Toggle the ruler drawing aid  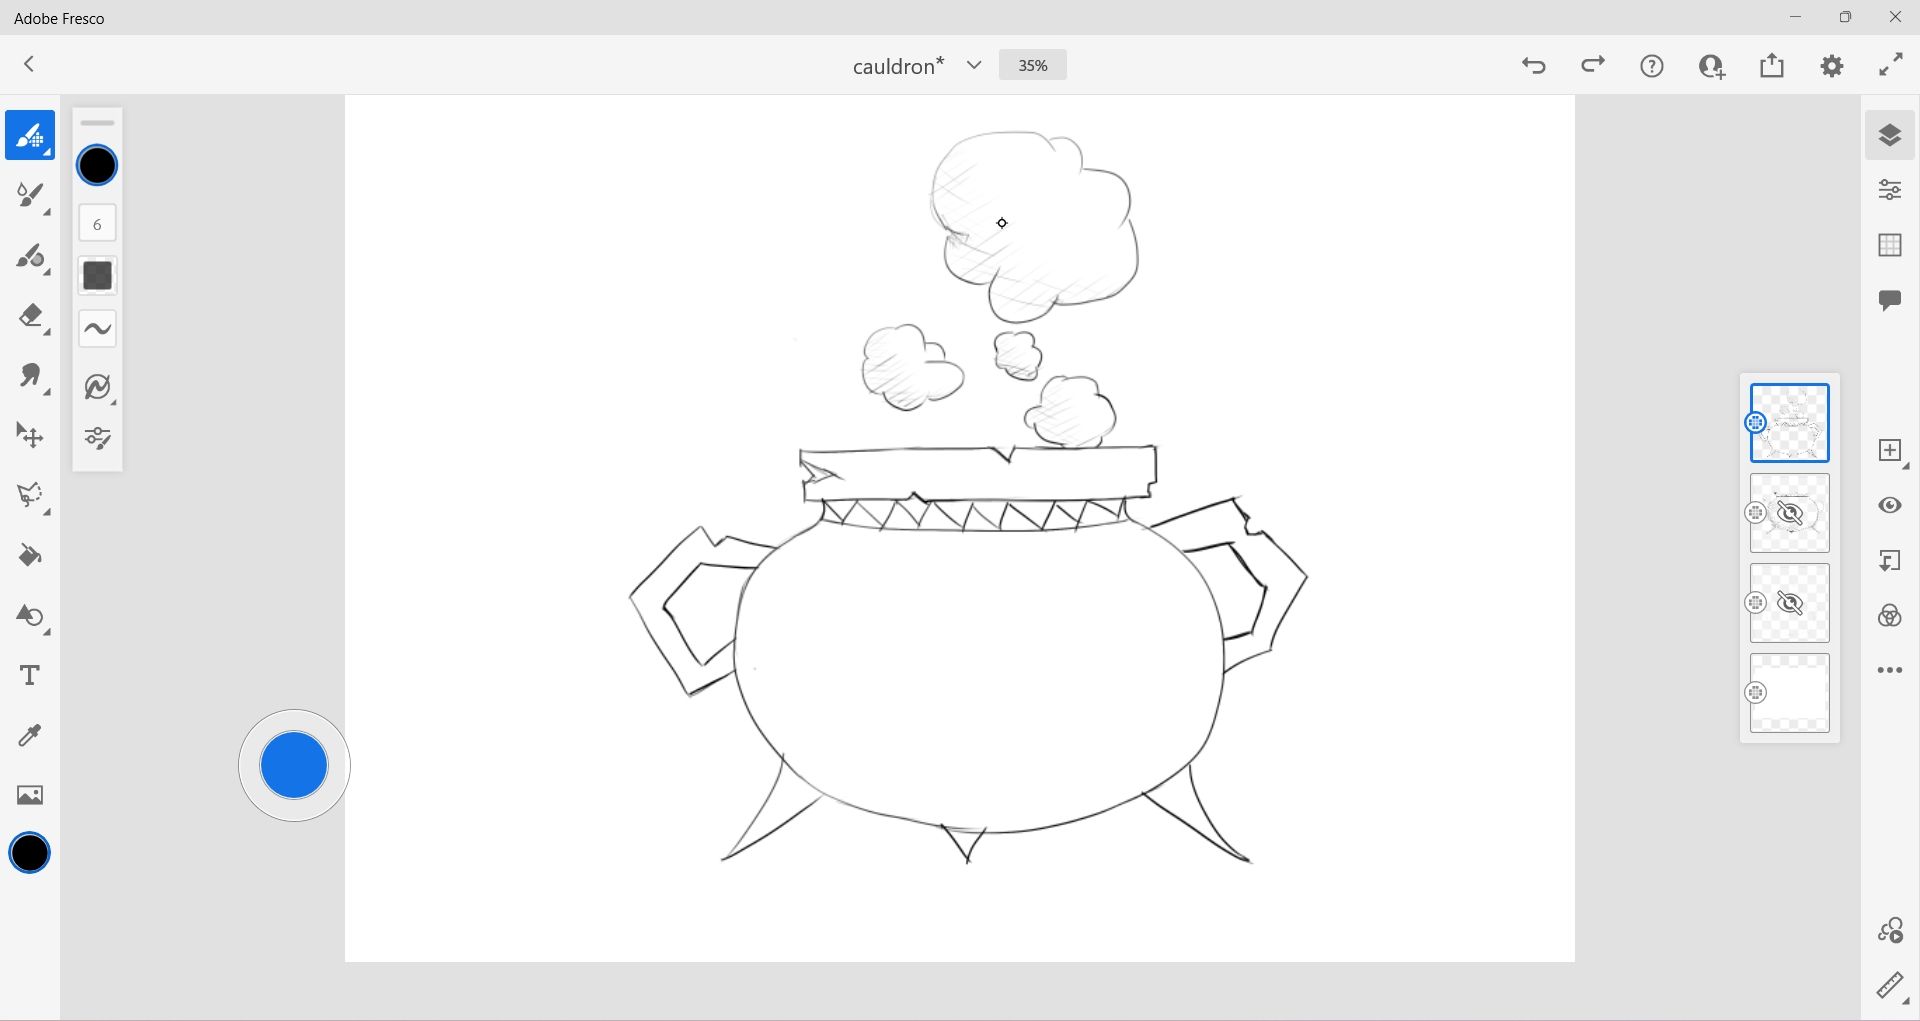click(x=1890, y=986)
